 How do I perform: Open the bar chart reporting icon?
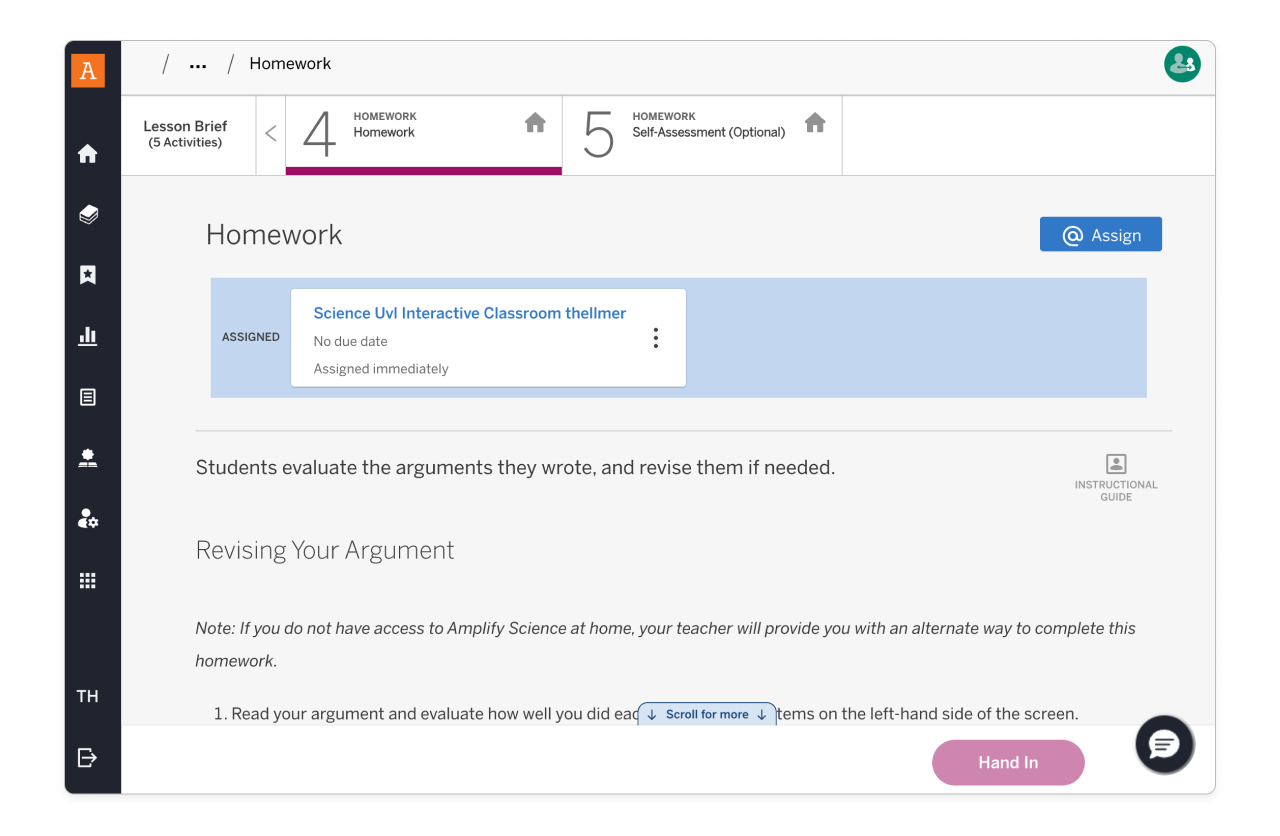[x=88, y=336]
